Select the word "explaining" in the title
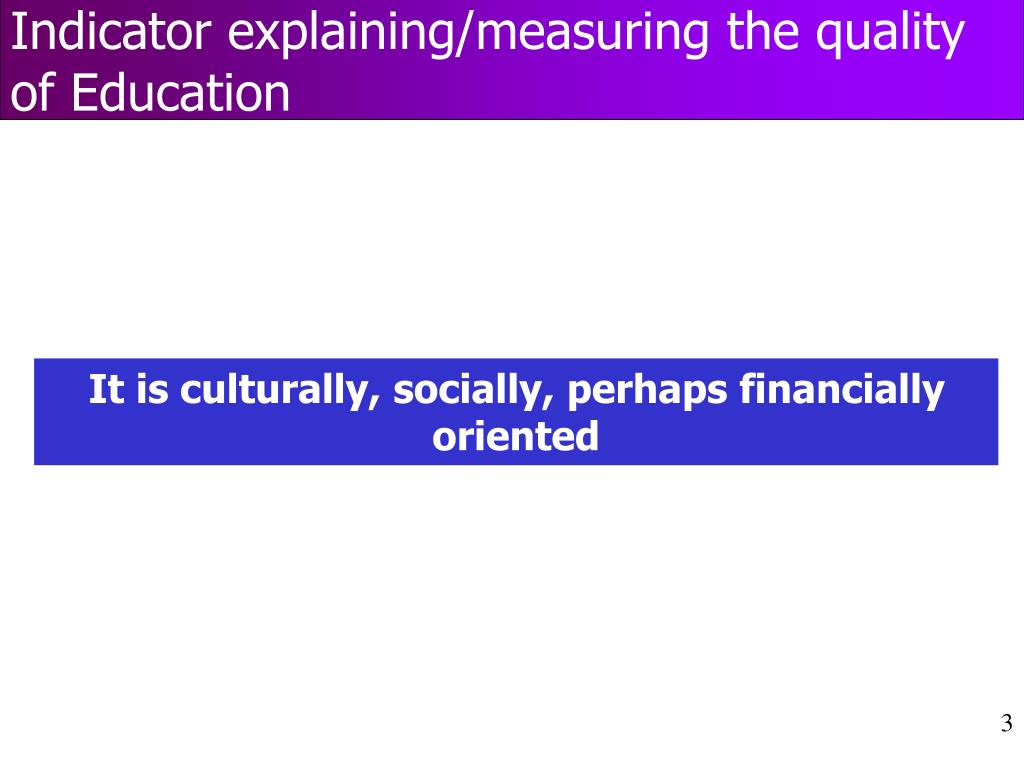The width and height of the screenshot is (1024, 768). coord(340,35)
